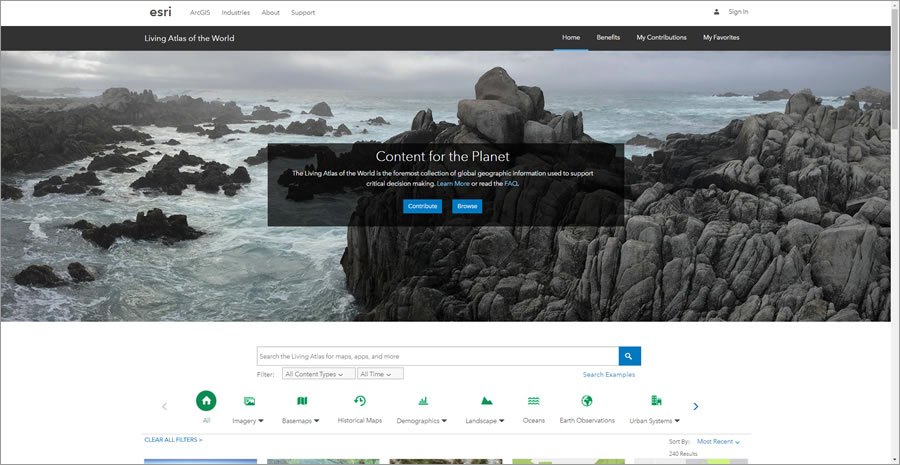Open the Most Recent sort dropdown
Image resolution: width=900 pixels, height=465 pixels.
coord(719,441)
